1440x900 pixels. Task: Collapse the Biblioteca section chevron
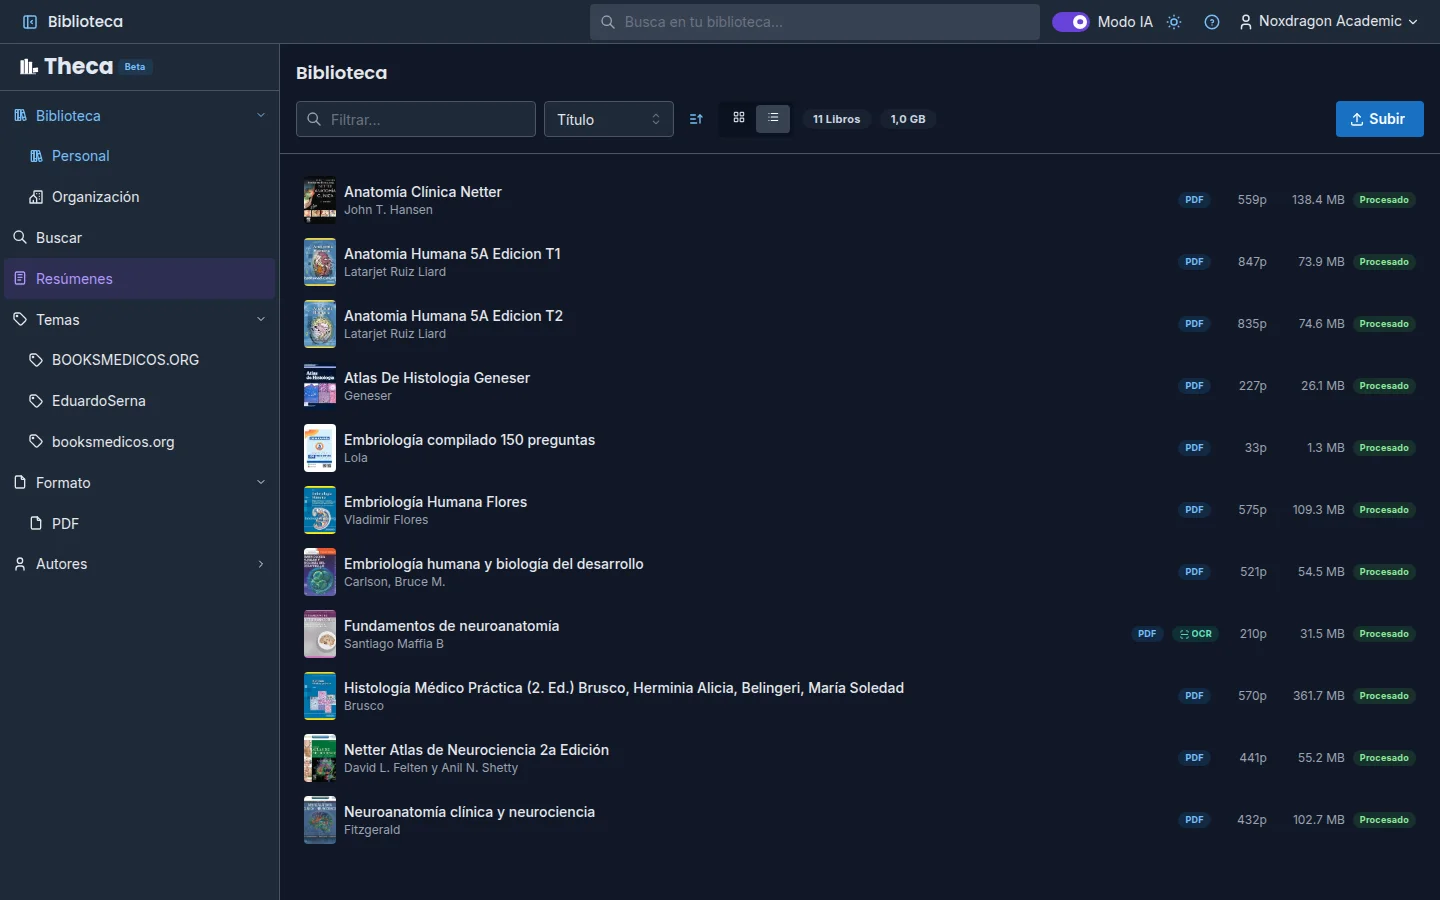(261, 115)
